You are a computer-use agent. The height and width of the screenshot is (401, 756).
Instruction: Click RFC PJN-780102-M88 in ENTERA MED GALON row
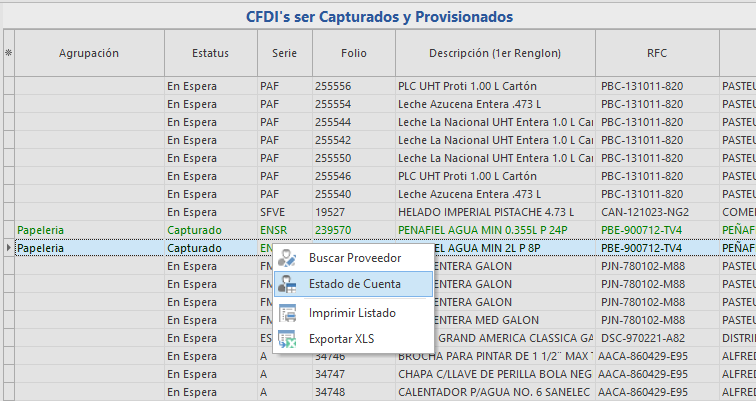point(657,320)
